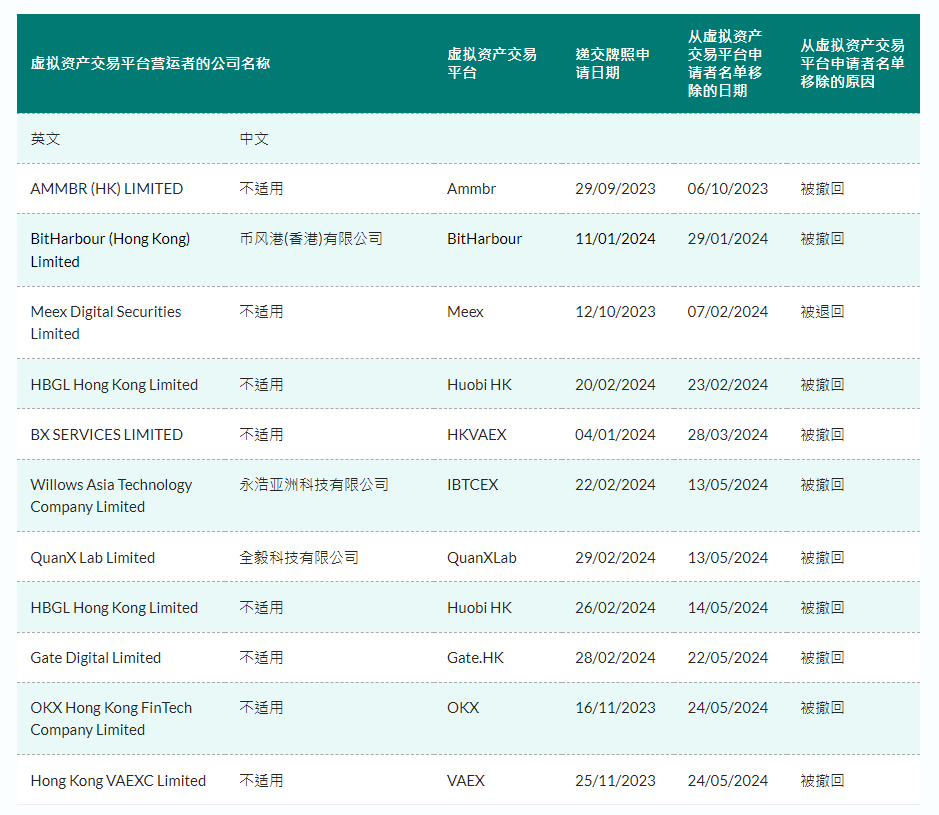This screenshot has height=815, width=939.
Task: Select company name BX SERVICES LIMITED
Action: [107, 435]
